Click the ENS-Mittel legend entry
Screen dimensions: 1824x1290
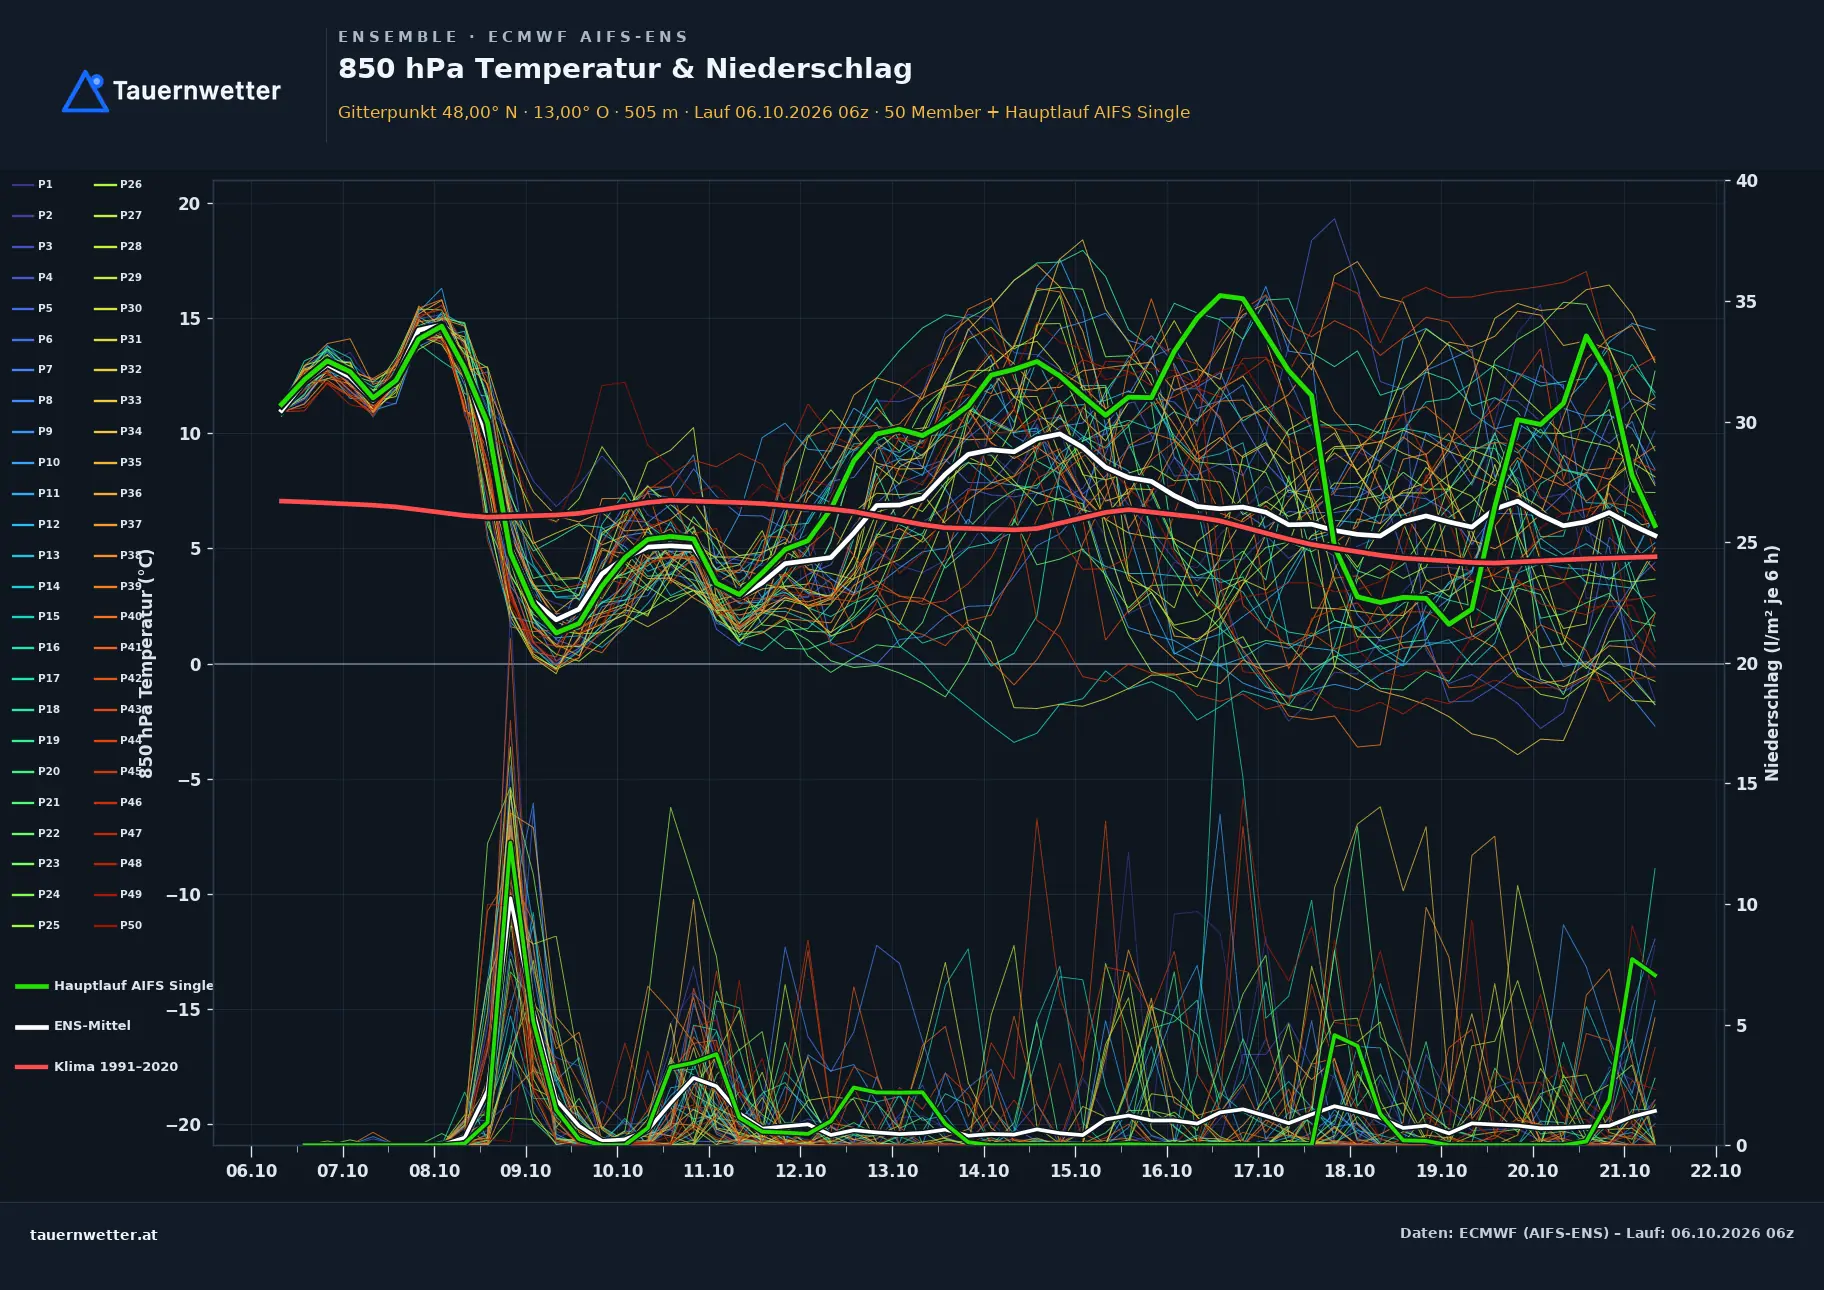coord(73,1025)
